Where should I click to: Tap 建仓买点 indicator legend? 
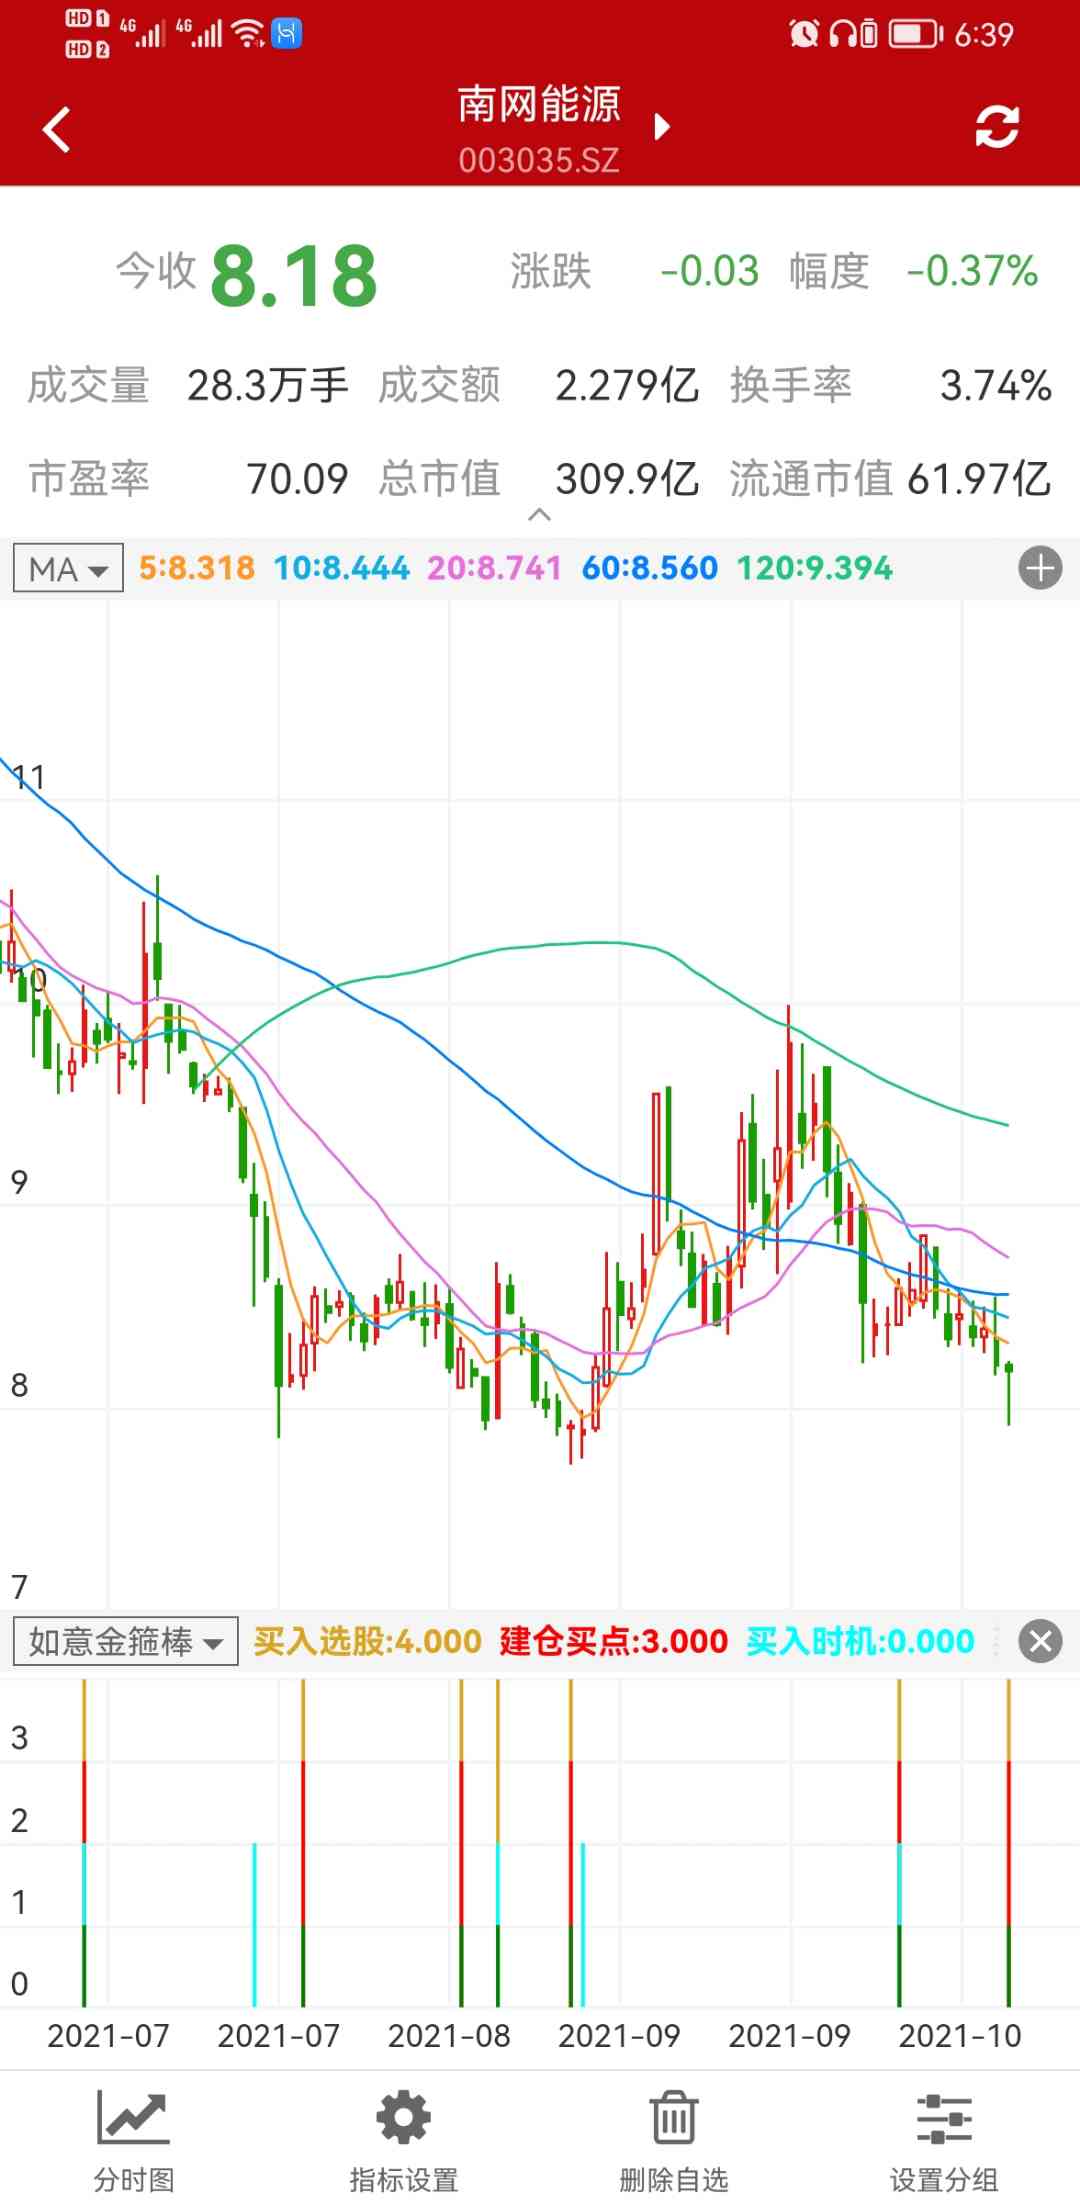(x=613, y=1641)
